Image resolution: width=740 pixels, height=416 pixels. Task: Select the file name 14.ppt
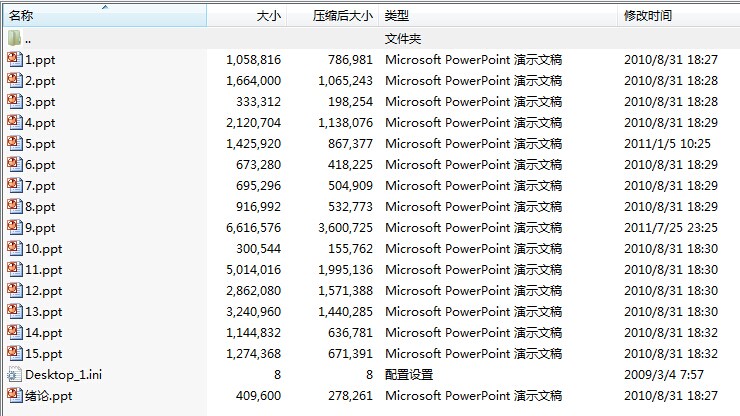[43, 333]
